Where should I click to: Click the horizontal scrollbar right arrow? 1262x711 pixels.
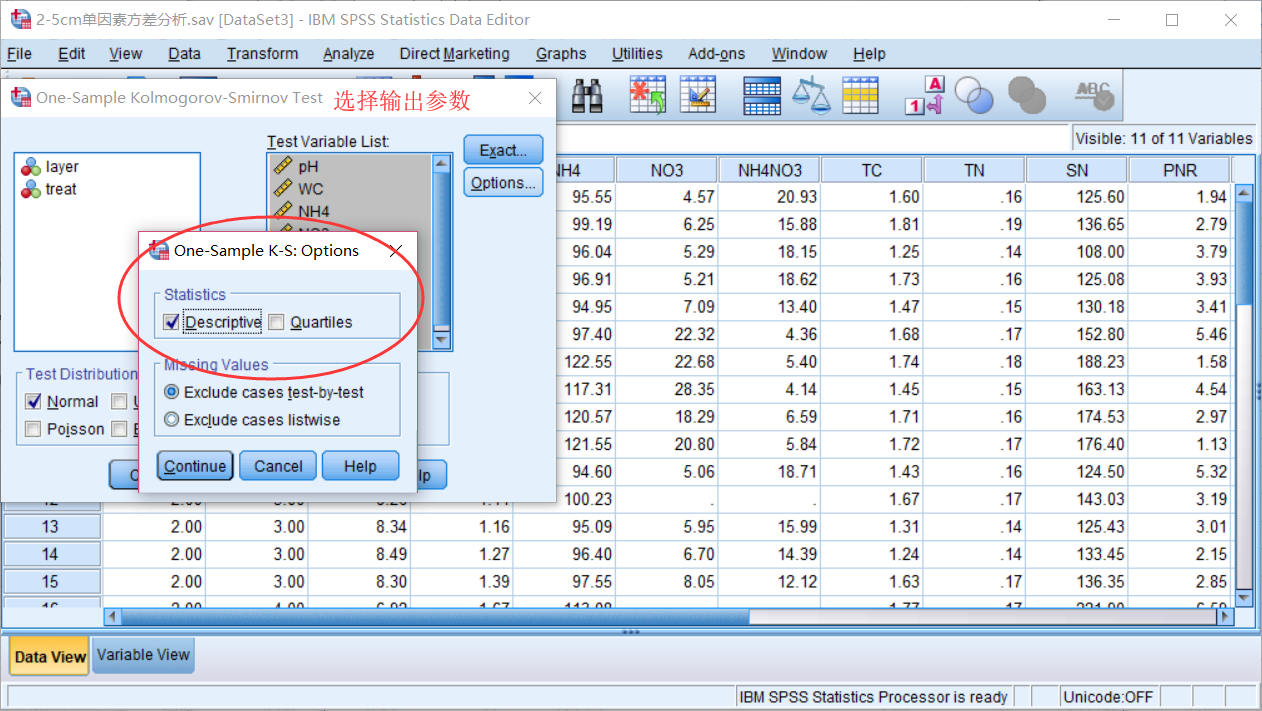tap(1224, 617)
